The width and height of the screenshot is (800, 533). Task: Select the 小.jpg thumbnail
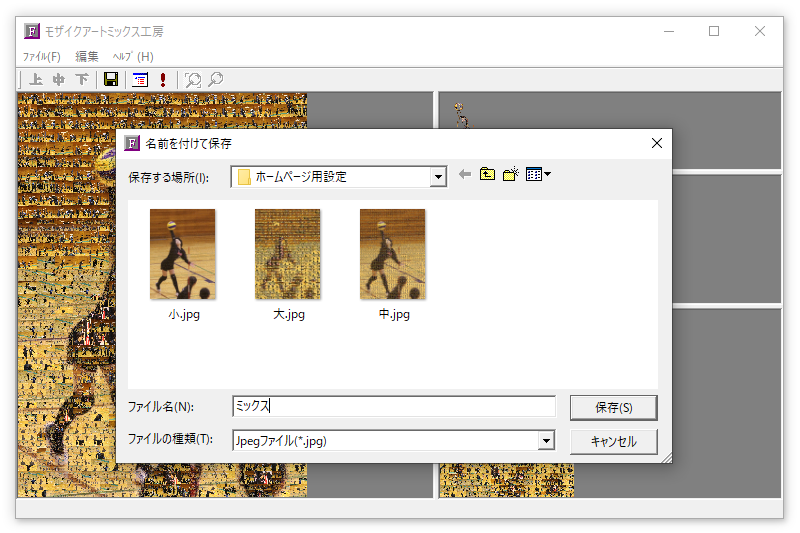183,254
